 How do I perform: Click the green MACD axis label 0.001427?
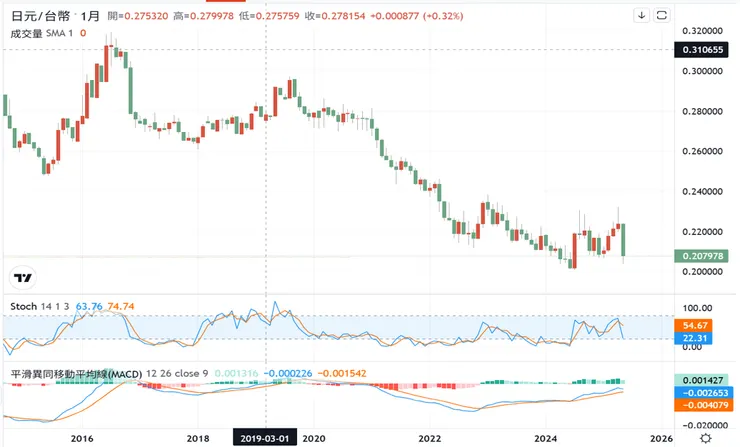(x=703, y=380)
